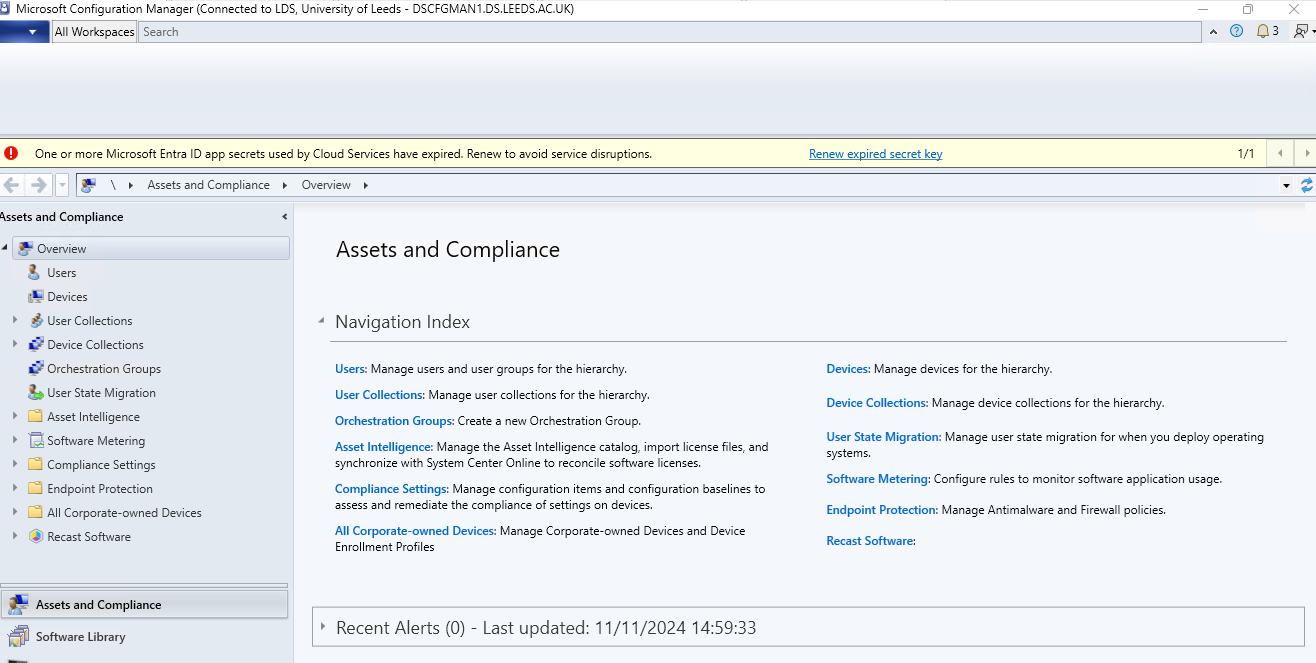Expand the Device Collections tree node
The width and height of the screenshot is (1316, 663).
pyautogui.click(x=15, y=345)
